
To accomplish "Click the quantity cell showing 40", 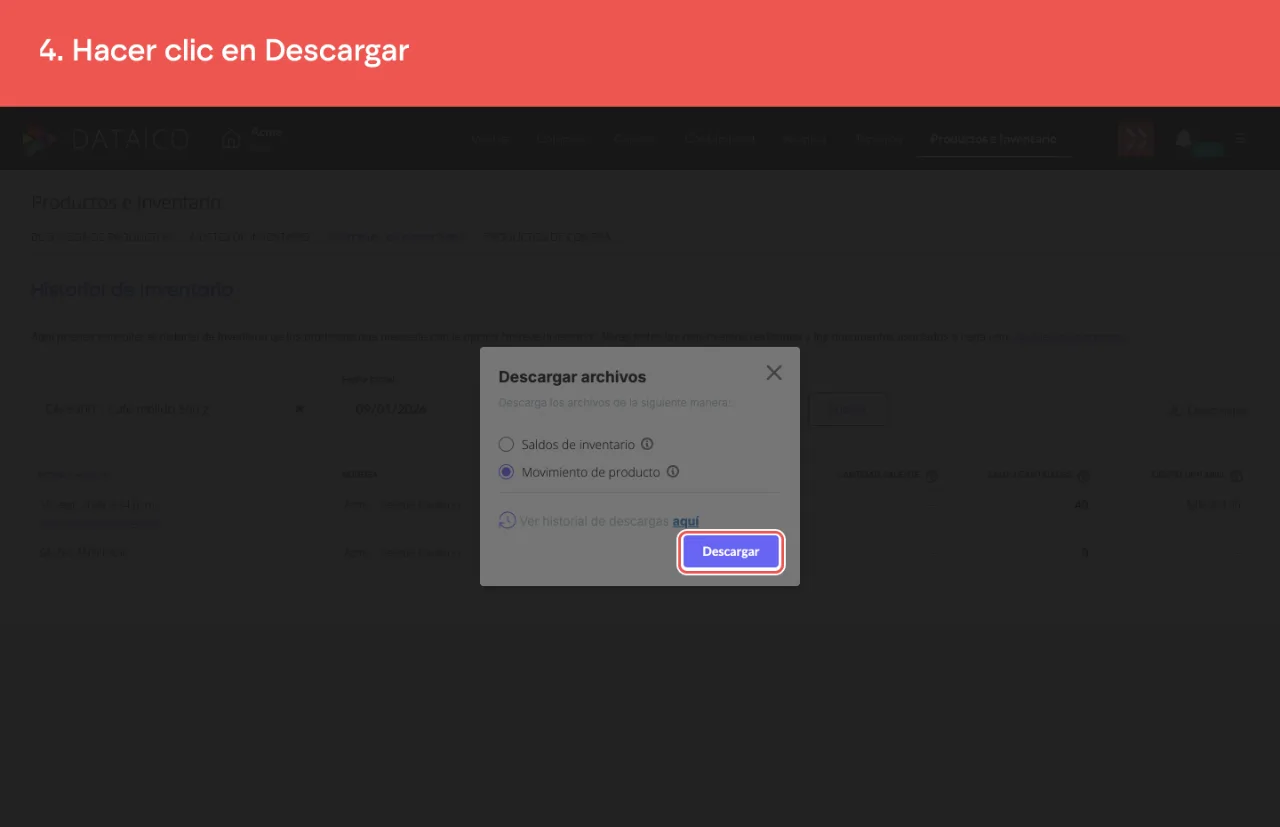I will coord(1081,505).
